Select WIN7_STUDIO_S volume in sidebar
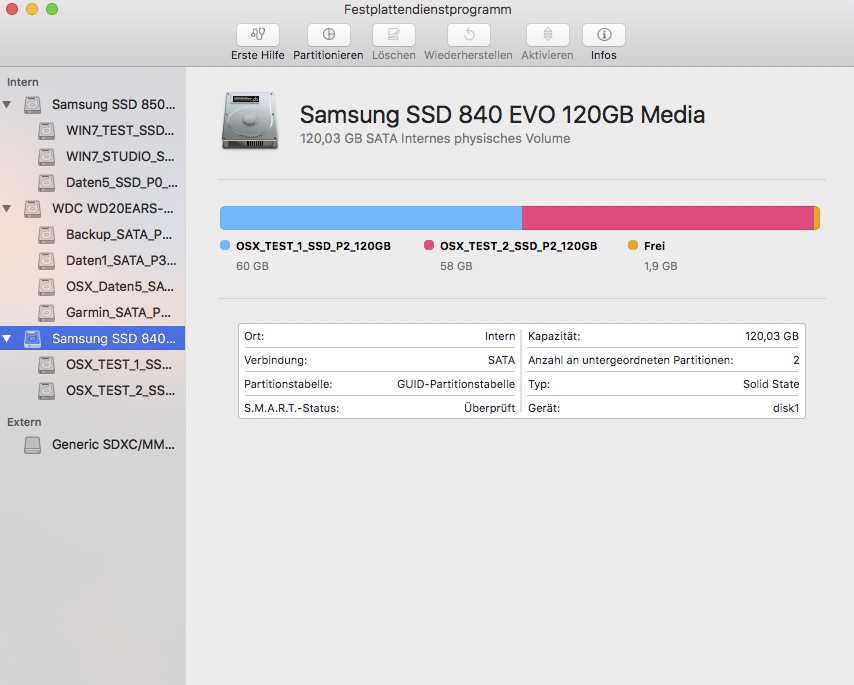 [93, 157]
